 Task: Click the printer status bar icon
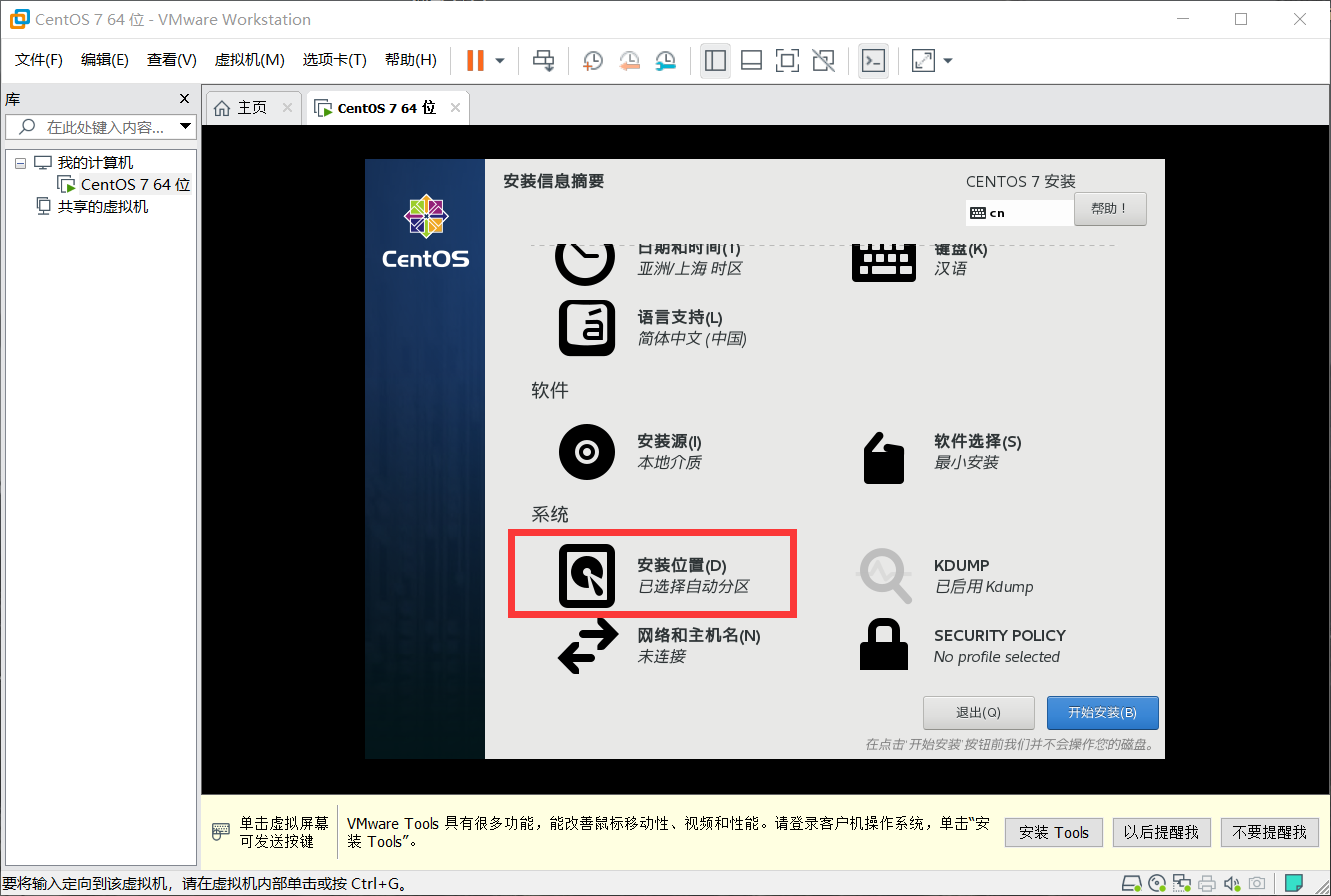[x=1207, y=884]
